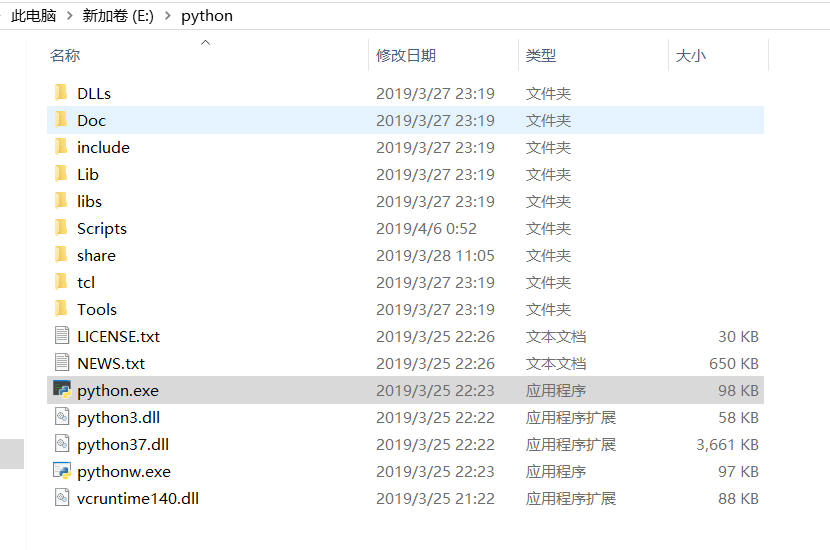Click the Tools folder icon
This screenshot has height=550, width=830.
[x=62, y=309]
